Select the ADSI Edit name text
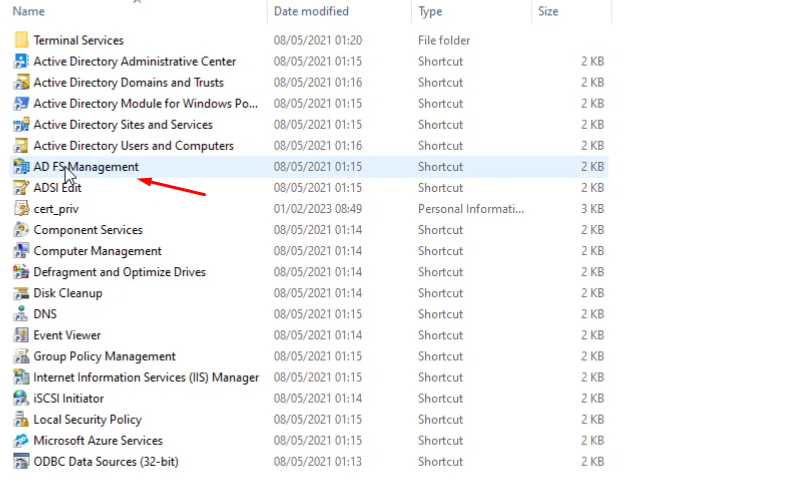Screen dimensions: 812x487 tap(57, 188)
